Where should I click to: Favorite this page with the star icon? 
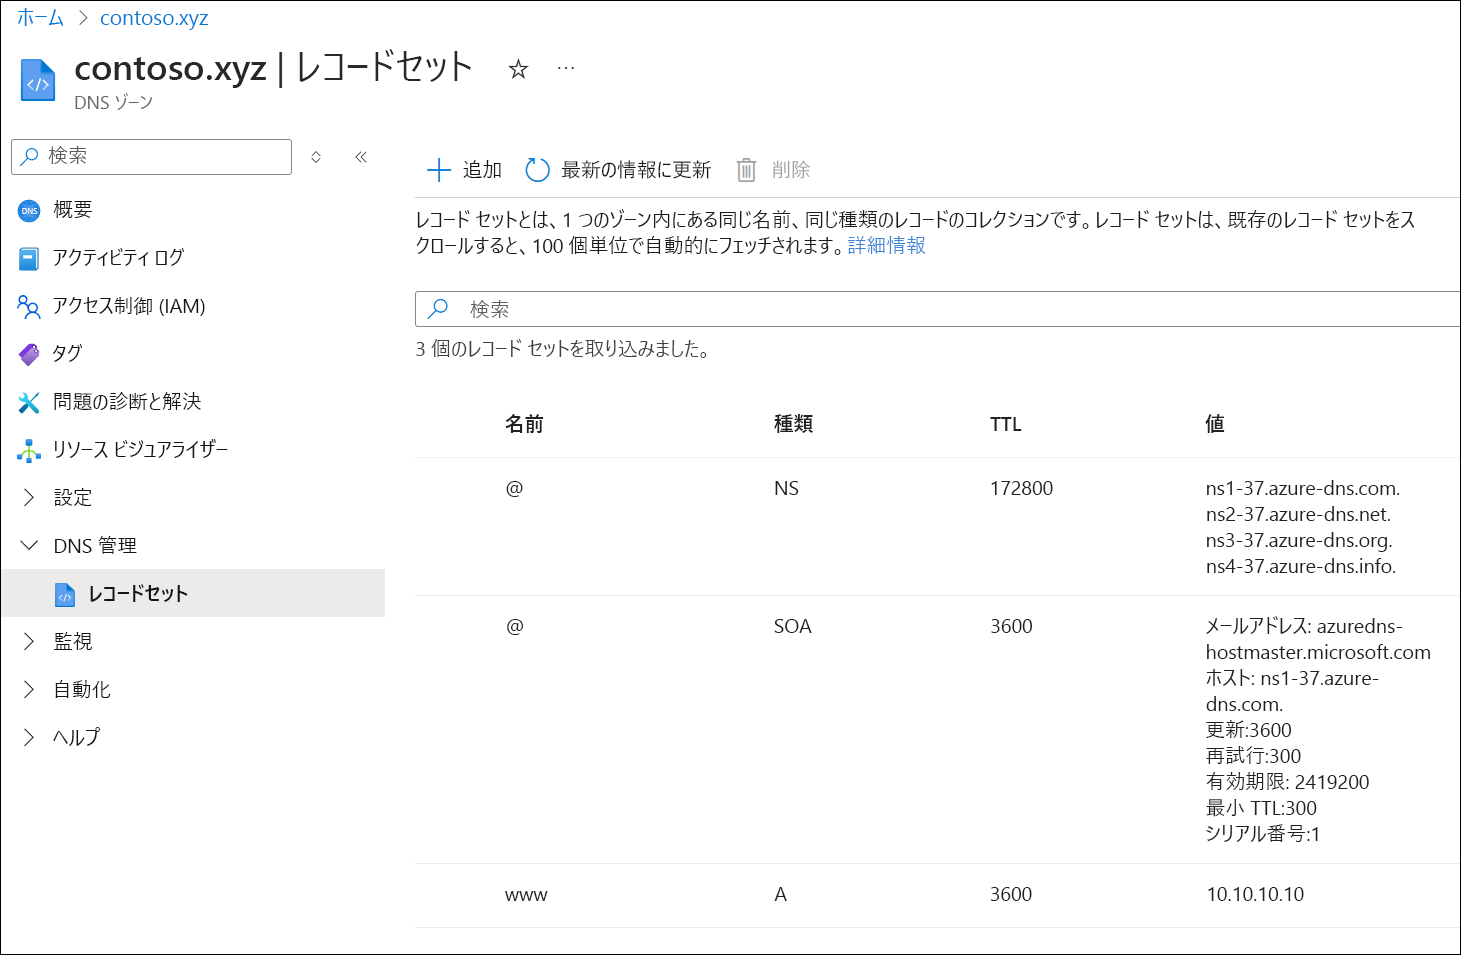point(518,69)
